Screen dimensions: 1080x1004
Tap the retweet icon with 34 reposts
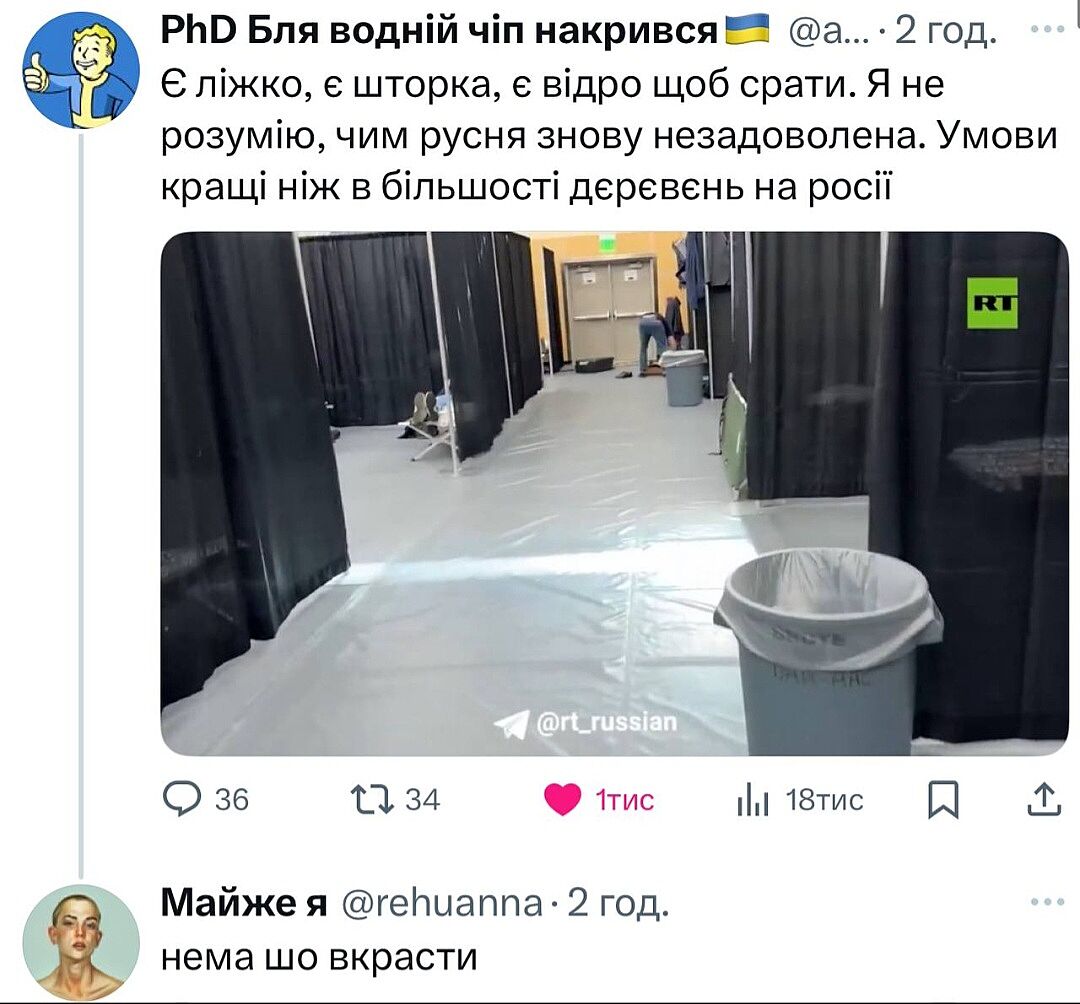click(x=372, y=799)
